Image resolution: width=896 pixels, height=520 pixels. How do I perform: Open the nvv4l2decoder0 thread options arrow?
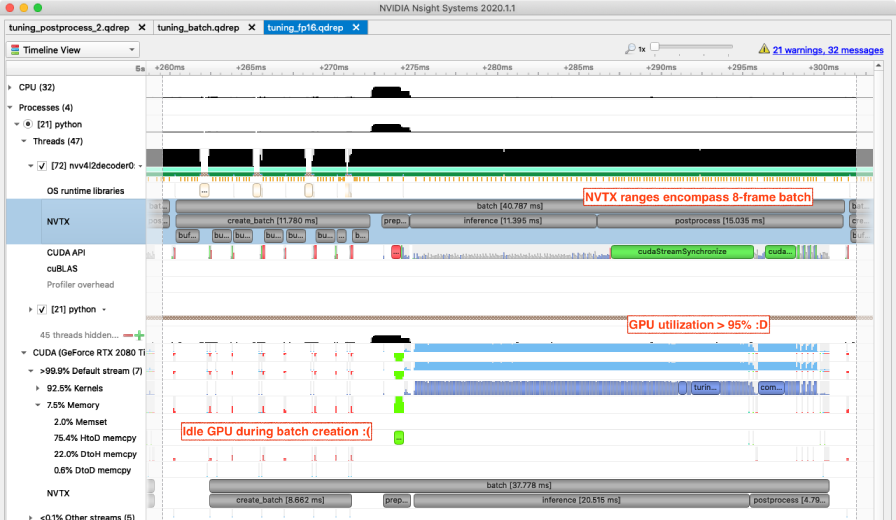[141, 166]
